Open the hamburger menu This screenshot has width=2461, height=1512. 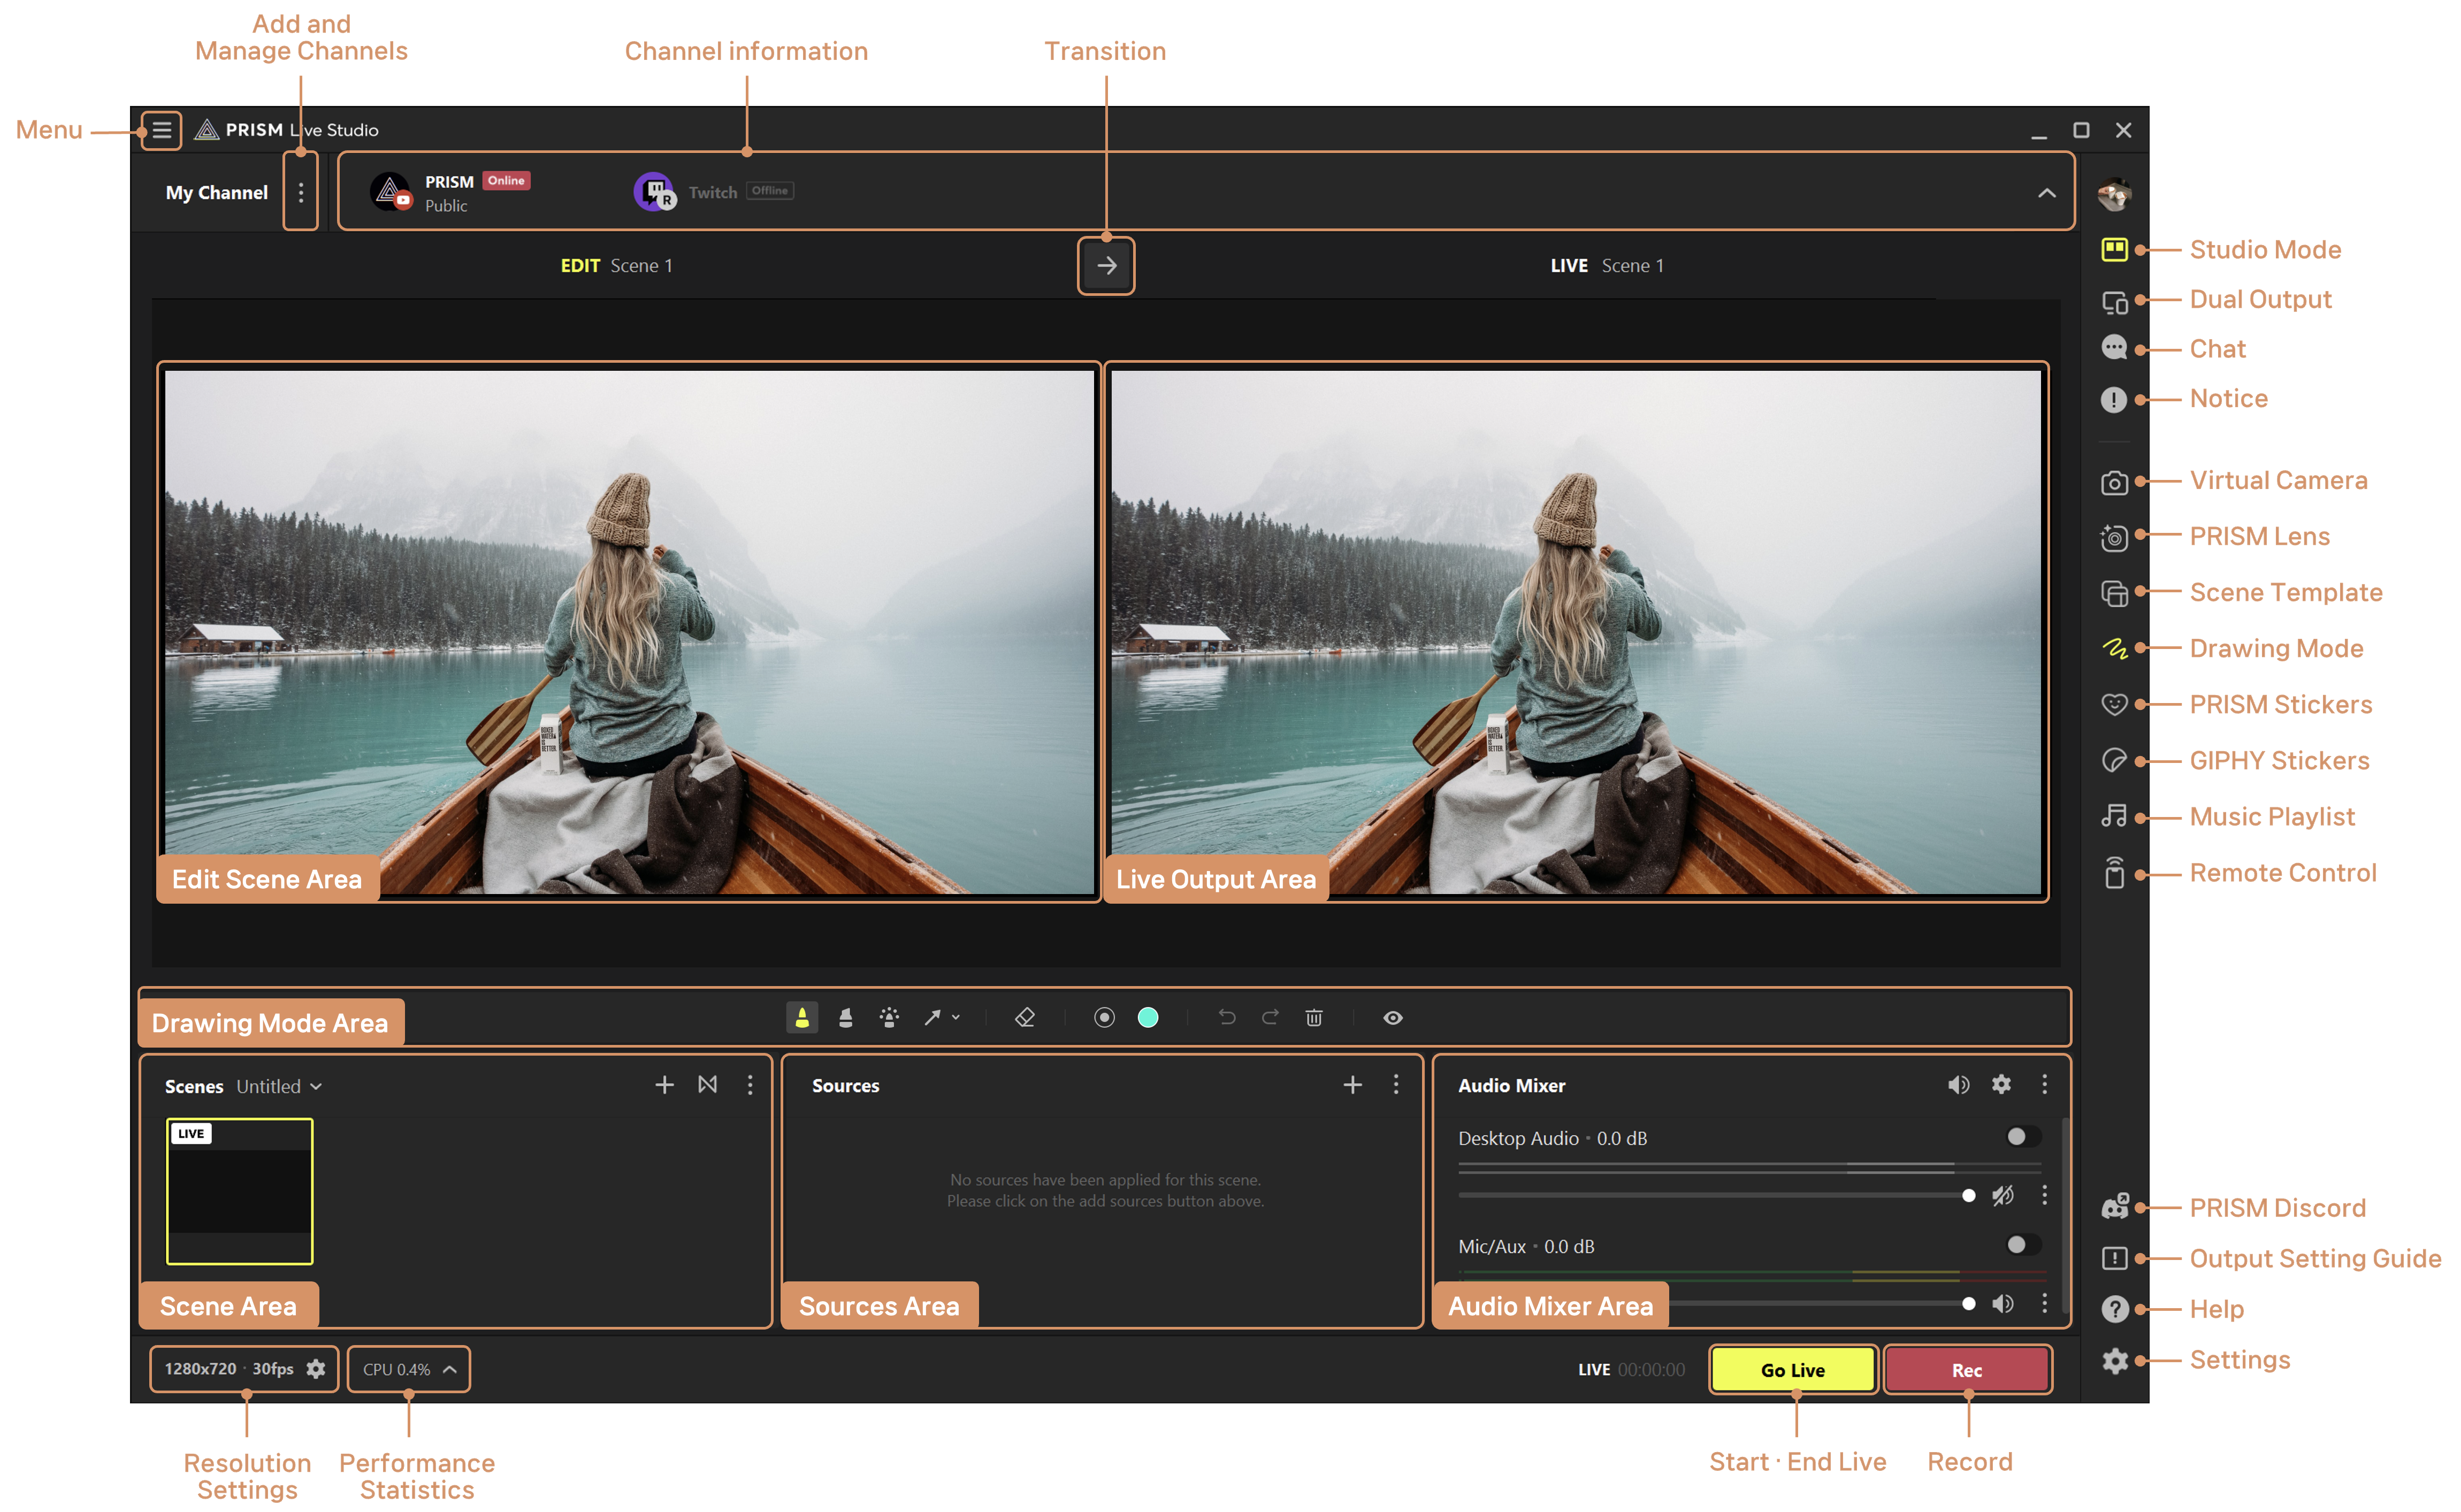(x=161, y=130)
